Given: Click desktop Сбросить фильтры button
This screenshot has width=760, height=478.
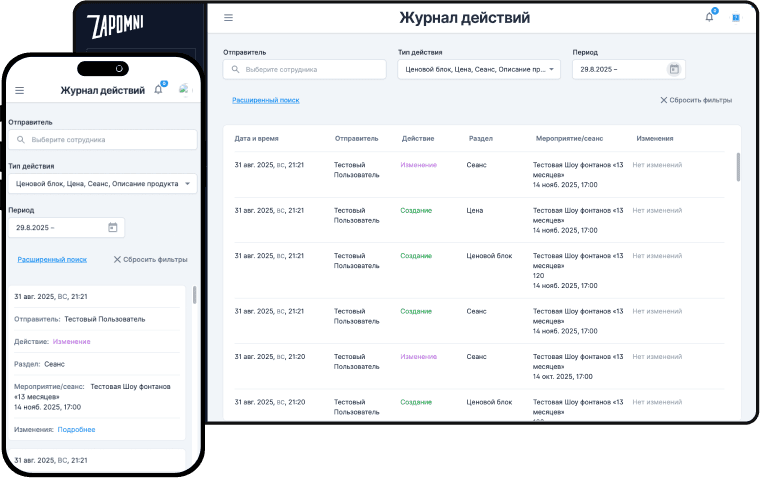Looking at the screenshot, I should pos(696,100).
